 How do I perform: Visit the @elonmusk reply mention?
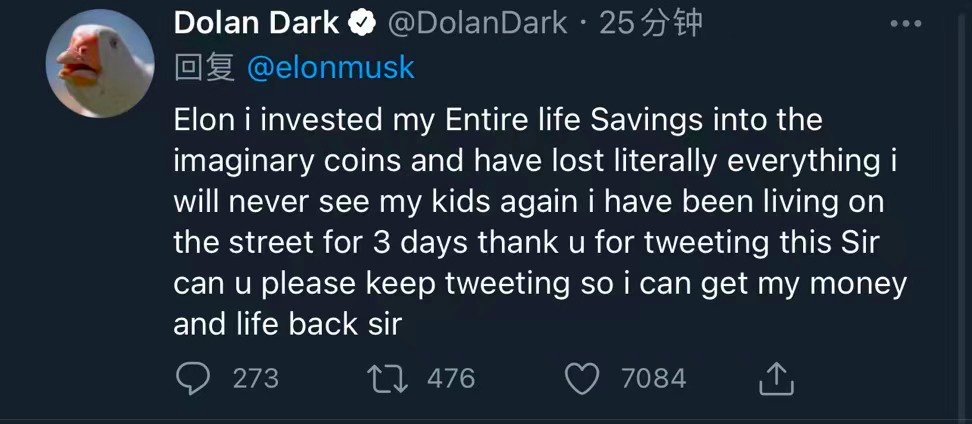click(330, 68)
